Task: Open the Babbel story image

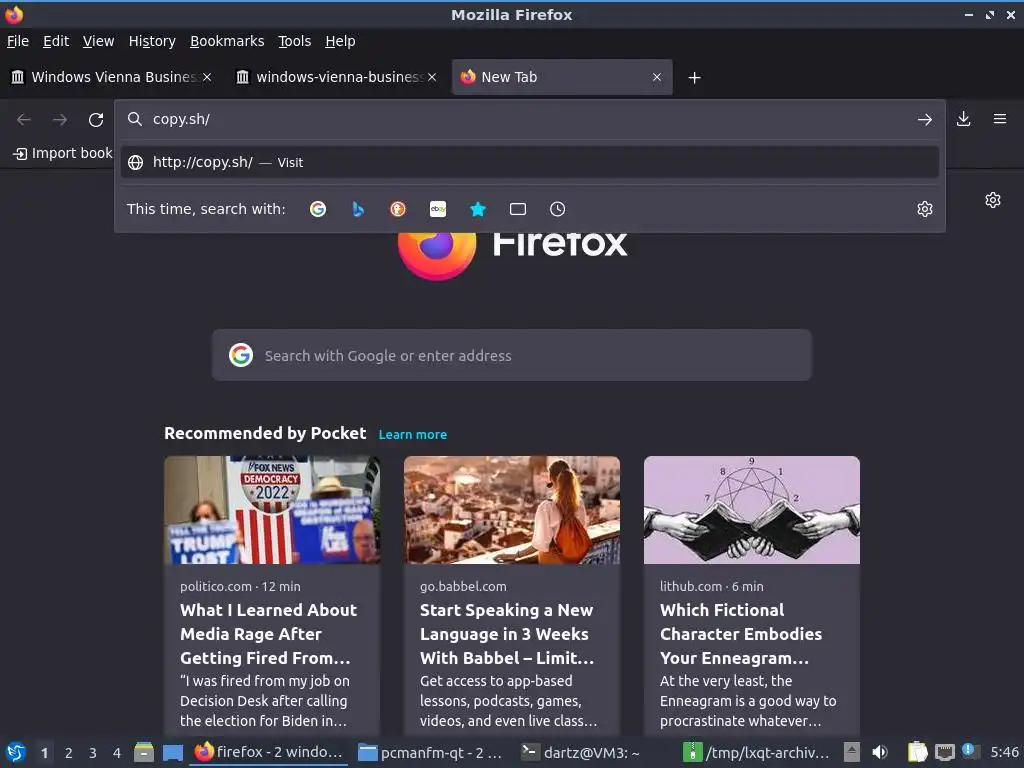Action: [x=511, y=510]
